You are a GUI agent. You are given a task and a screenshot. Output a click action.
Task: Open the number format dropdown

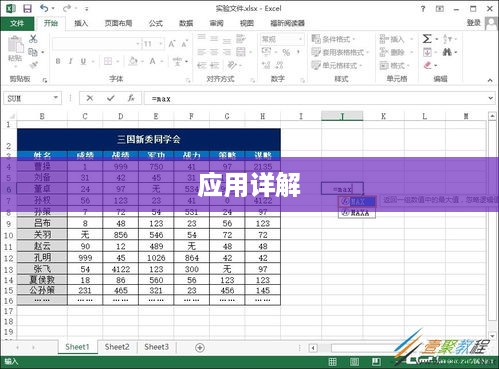pyautogui.click(x=301, y=39)
